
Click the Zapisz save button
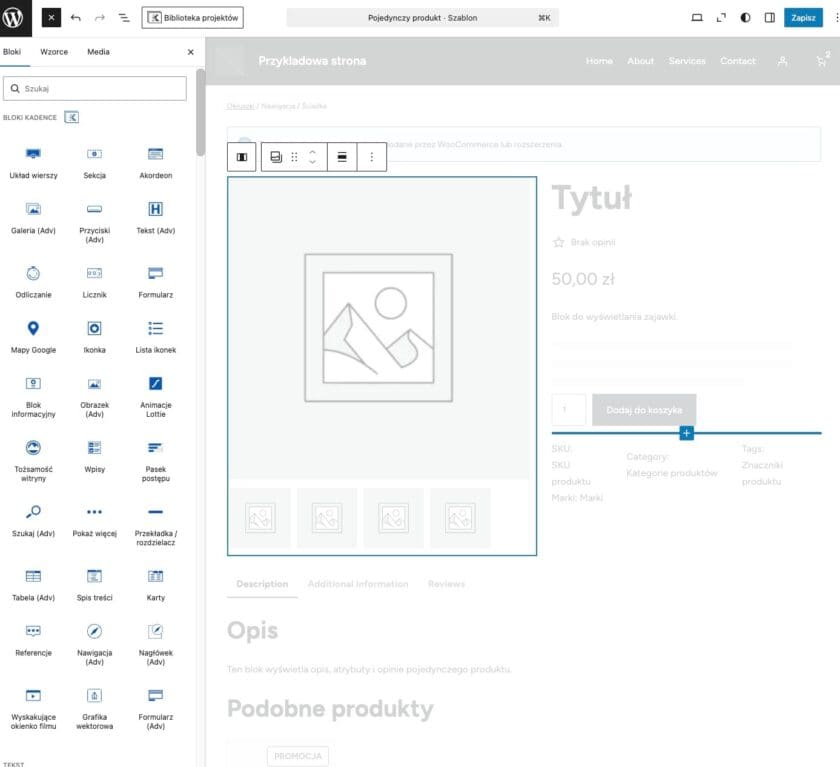tap(803, 18)
